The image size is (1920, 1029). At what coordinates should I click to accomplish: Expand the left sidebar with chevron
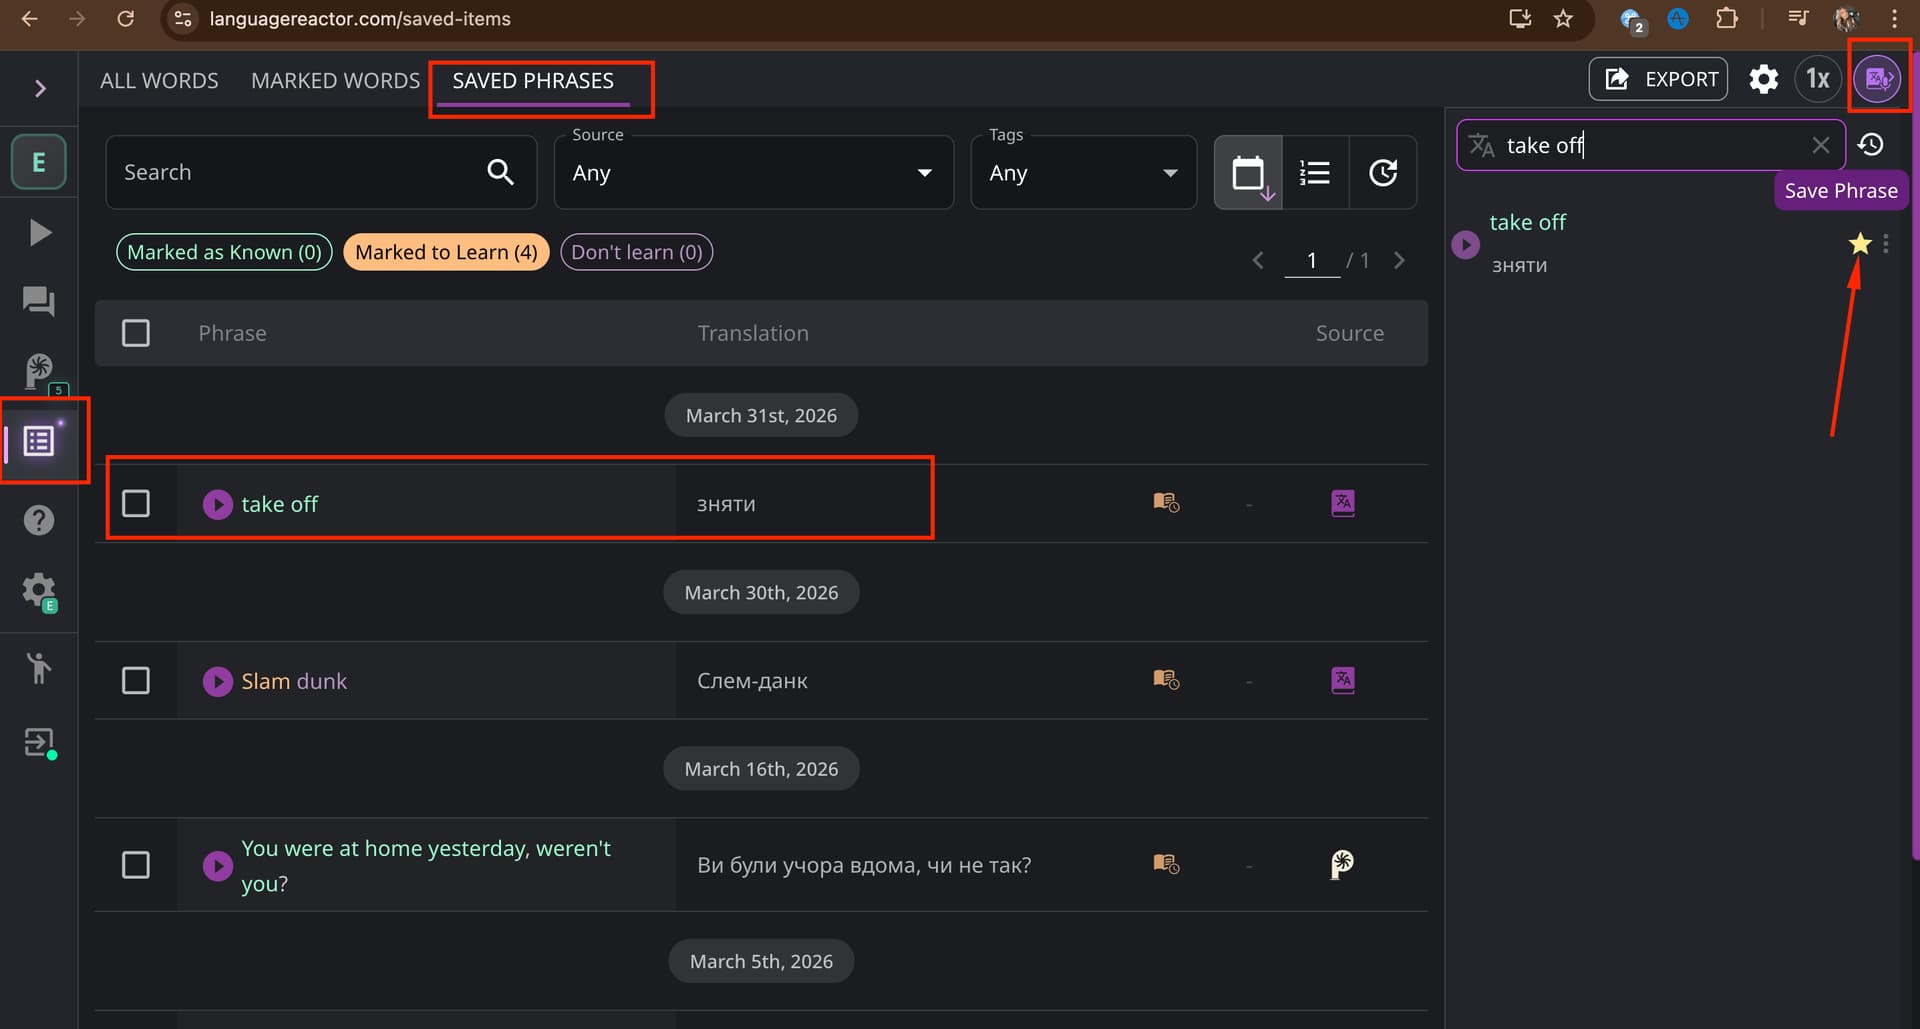click(40, 89)
